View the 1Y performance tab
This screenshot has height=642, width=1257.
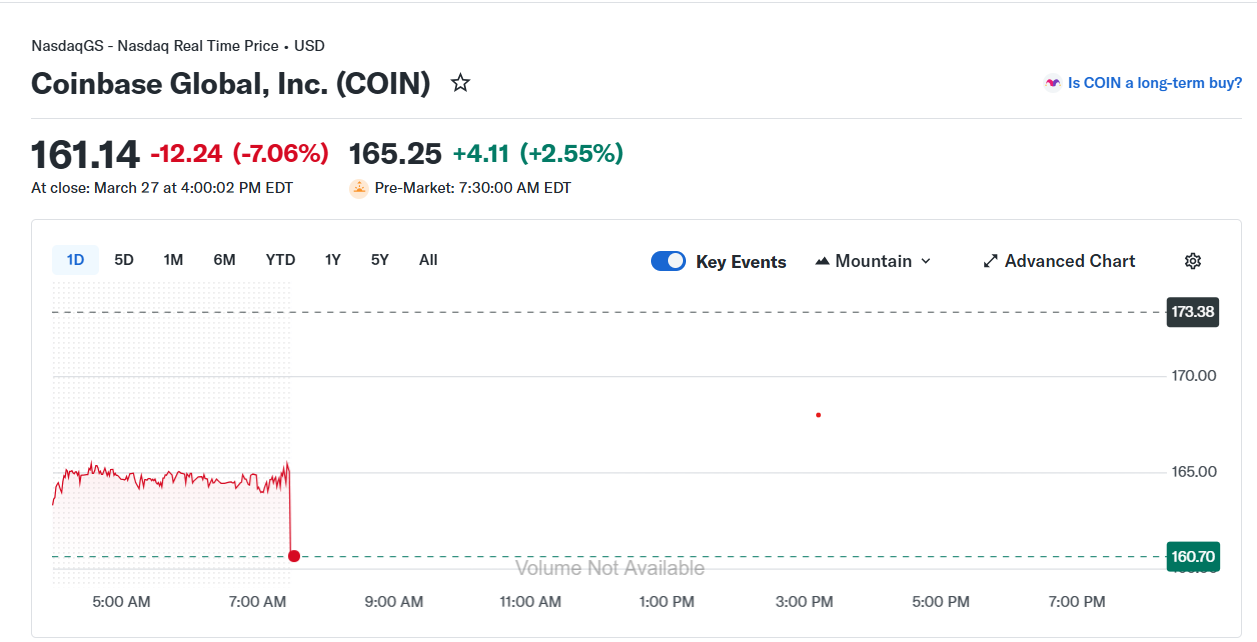point(332,259)
